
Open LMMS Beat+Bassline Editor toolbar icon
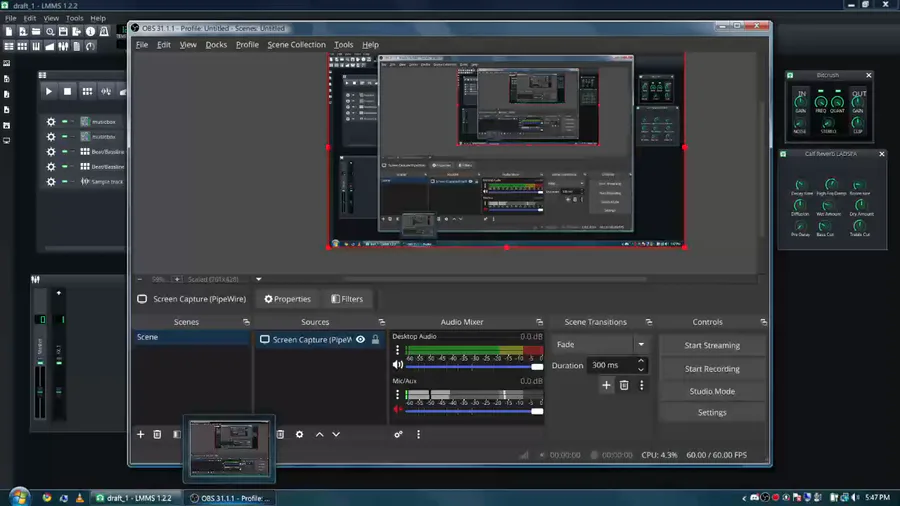coord(22,46)
